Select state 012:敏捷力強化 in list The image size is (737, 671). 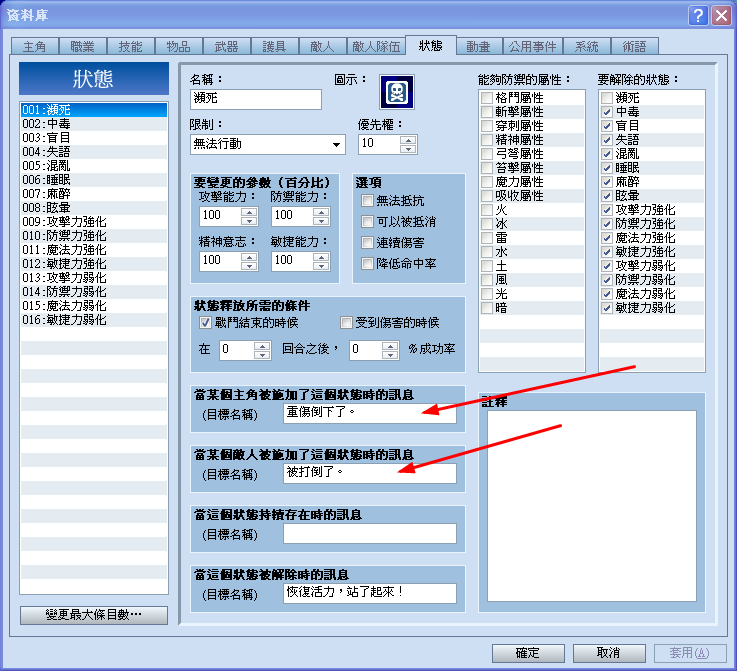[x=94, y=264]
